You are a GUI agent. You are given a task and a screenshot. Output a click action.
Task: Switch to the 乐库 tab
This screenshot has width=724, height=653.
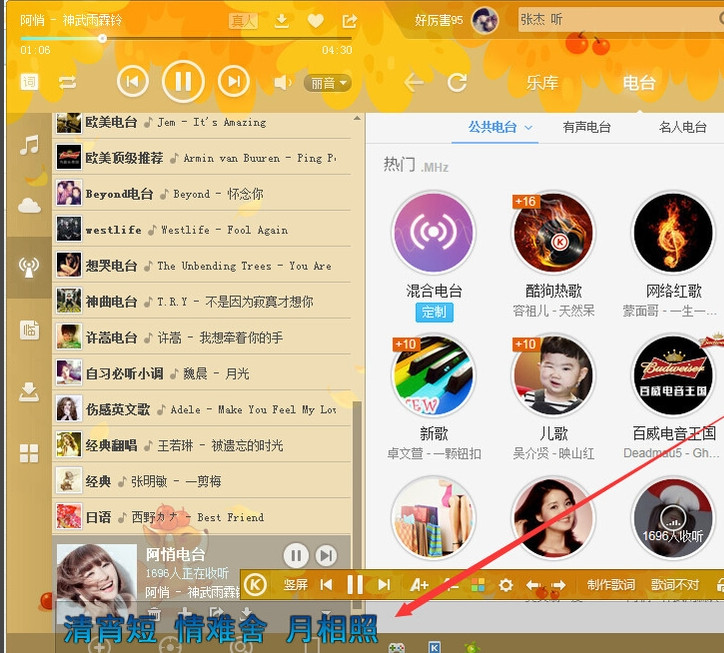click(542, 83)
